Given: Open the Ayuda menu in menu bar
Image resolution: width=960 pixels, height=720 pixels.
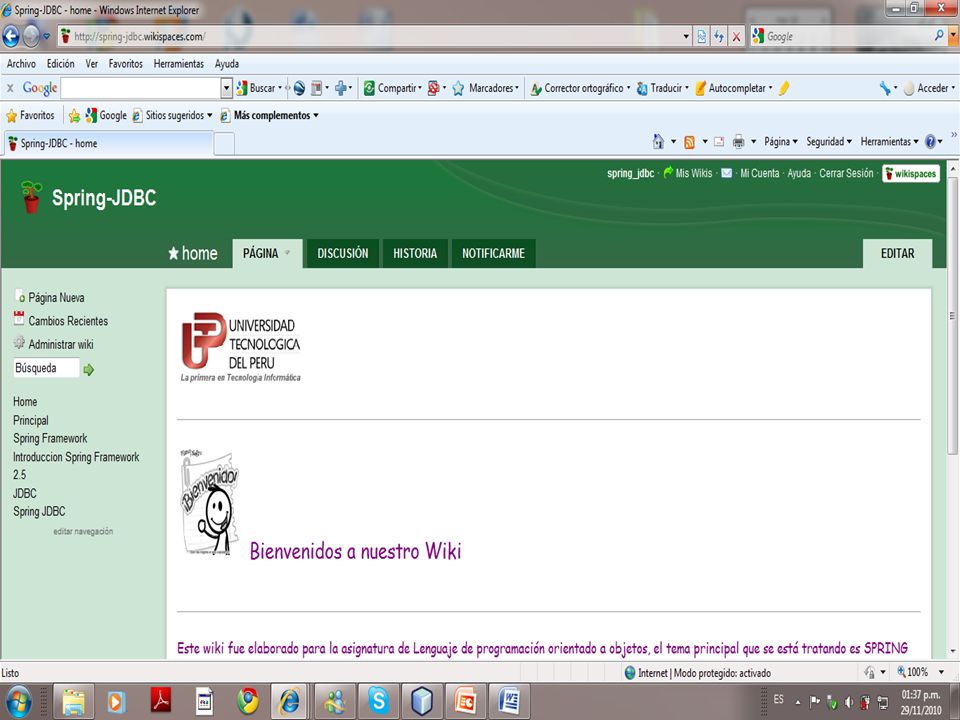Looking at the screenshot, I should pyautogui.click(x=227, y=64).
